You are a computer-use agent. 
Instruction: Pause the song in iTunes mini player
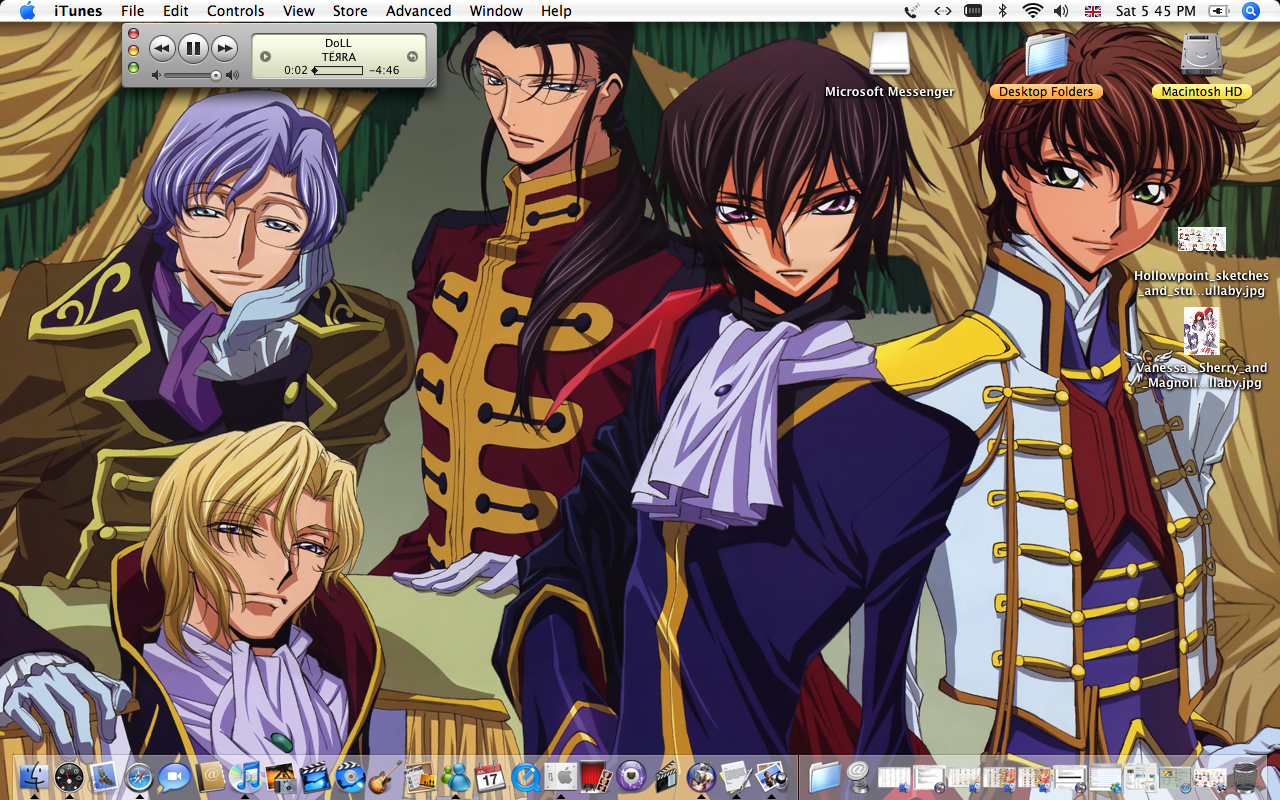click(x=193, y=47)
